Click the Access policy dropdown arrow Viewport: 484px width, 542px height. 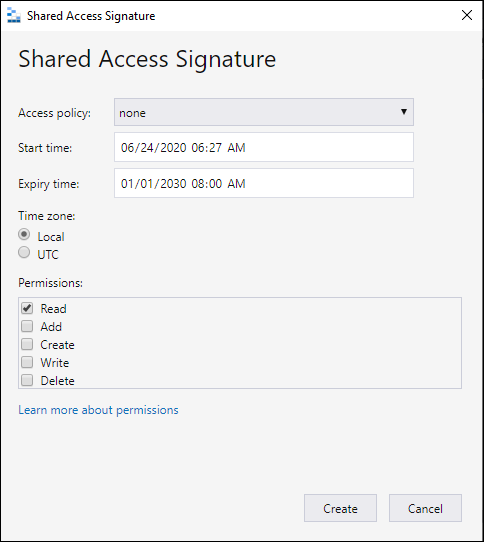point(403,112)
